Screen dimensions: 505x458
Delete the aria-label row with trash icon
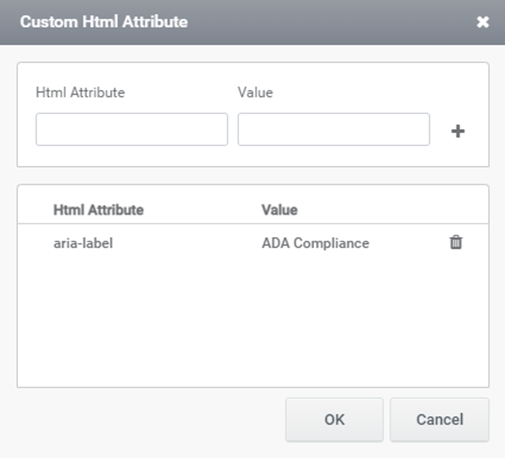click(456, 242)
